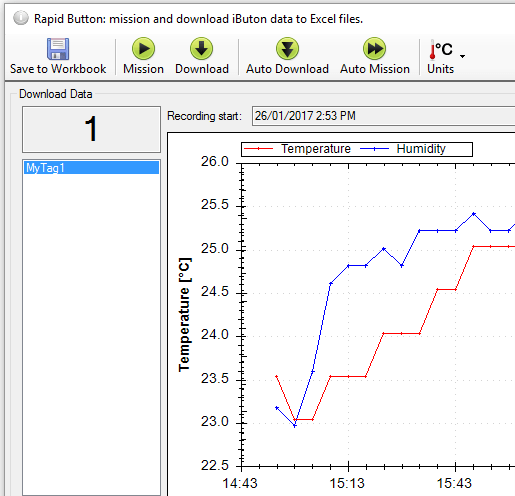This screenshot has height=496, width=515.
Task: Click the 'Temperature [°C]' axis title
Action: point(184,315)
